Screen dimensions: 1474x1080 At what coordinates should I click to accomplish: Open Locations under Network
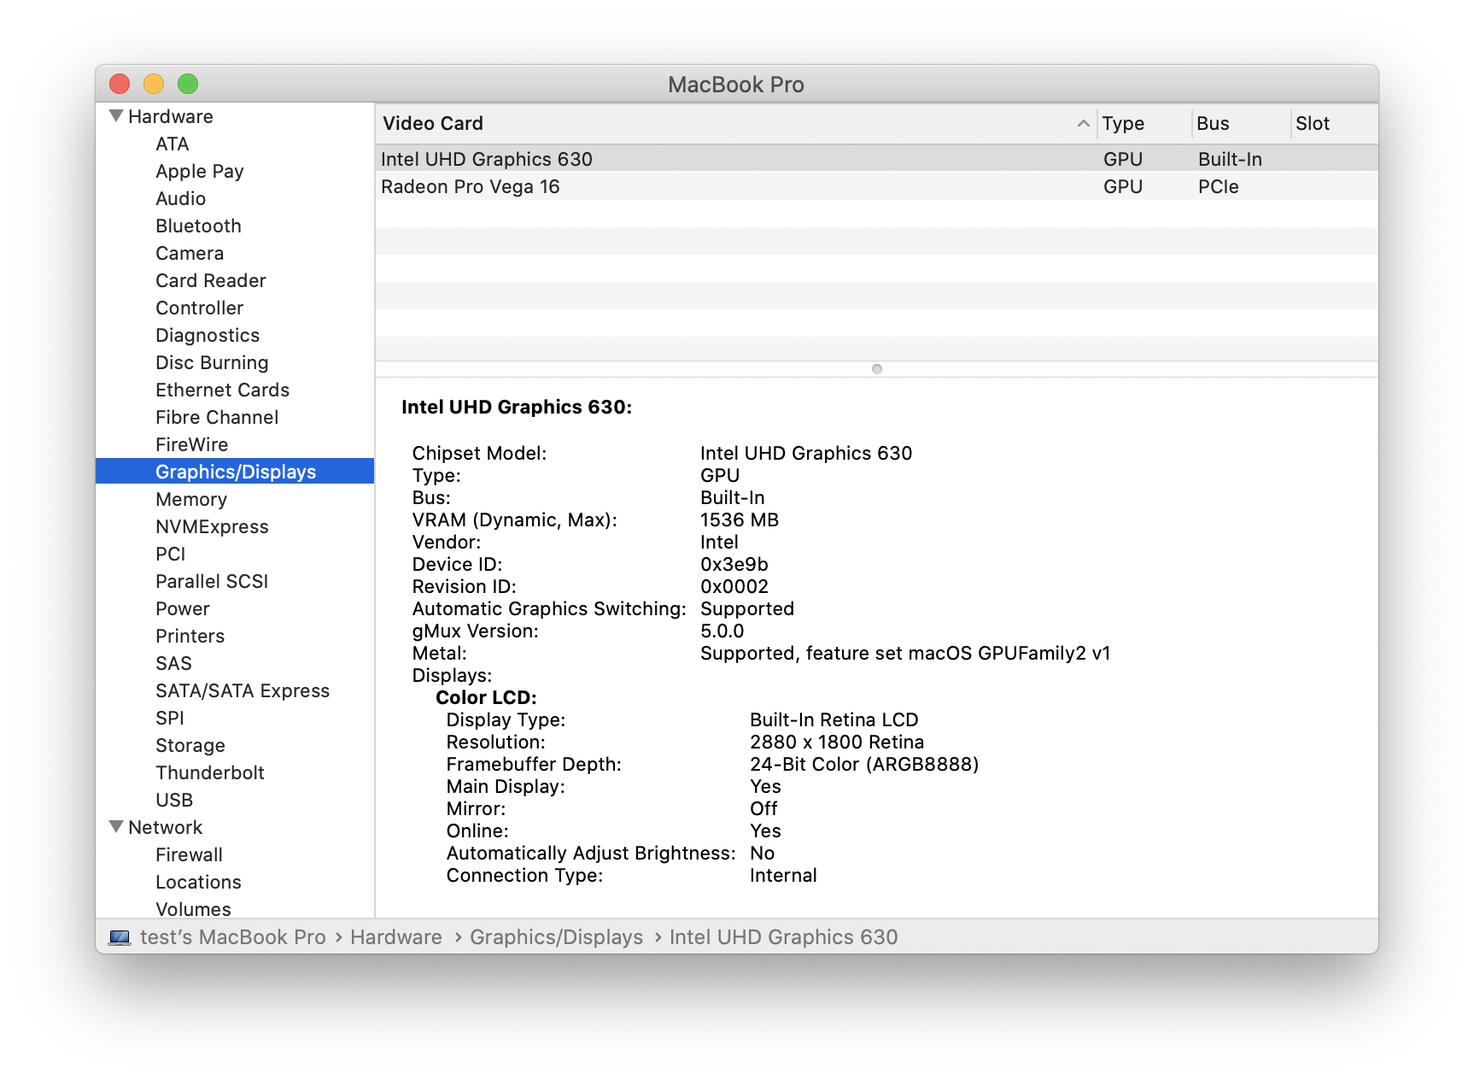198,882
